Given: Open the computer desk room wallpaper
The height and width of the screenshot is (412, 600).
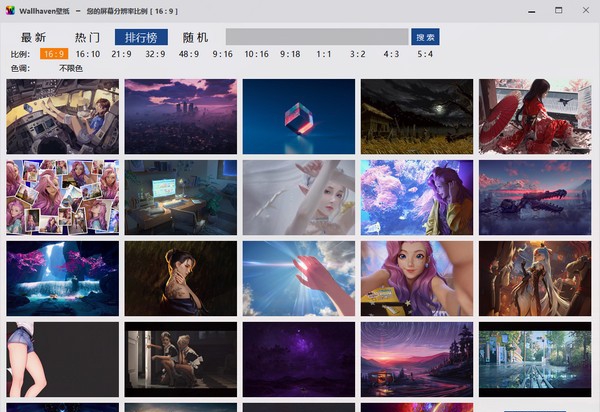Looking at the screenshot, I should pyautogui.click(x=181, y=197).
